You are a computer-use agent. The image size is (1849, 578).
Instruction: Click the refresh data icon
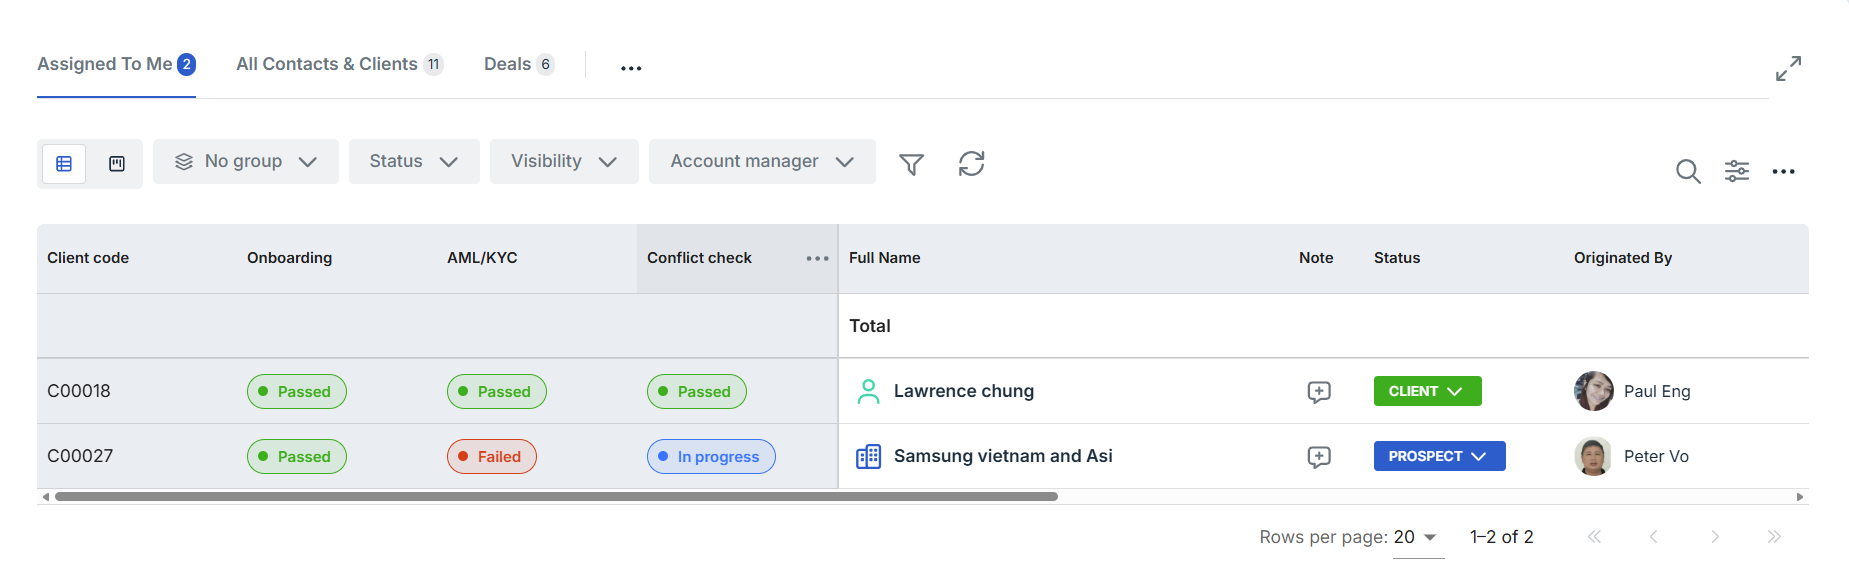(x=971, y=163)
